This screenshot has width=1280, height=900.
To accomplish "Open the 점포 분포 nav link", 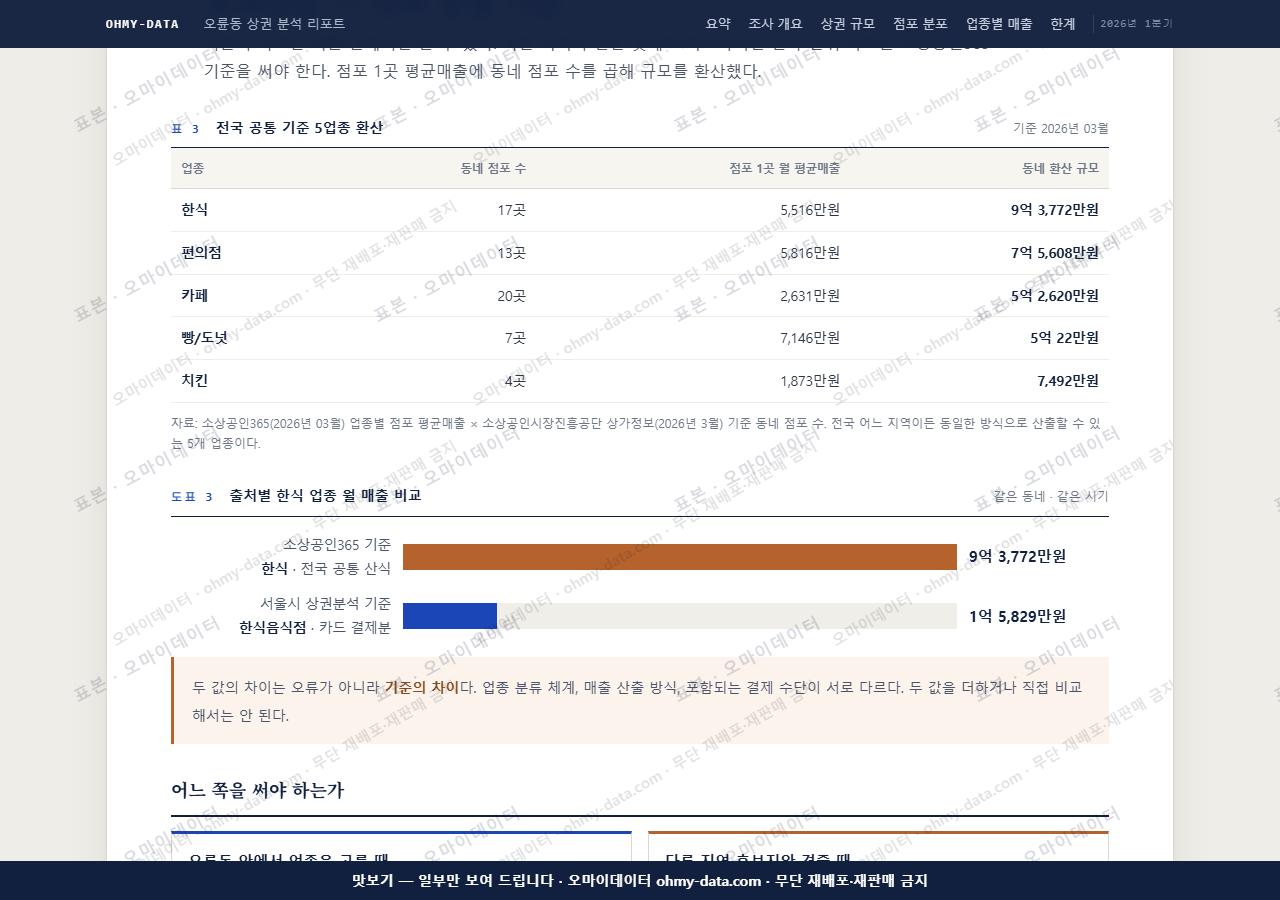I will pos(920,24).
